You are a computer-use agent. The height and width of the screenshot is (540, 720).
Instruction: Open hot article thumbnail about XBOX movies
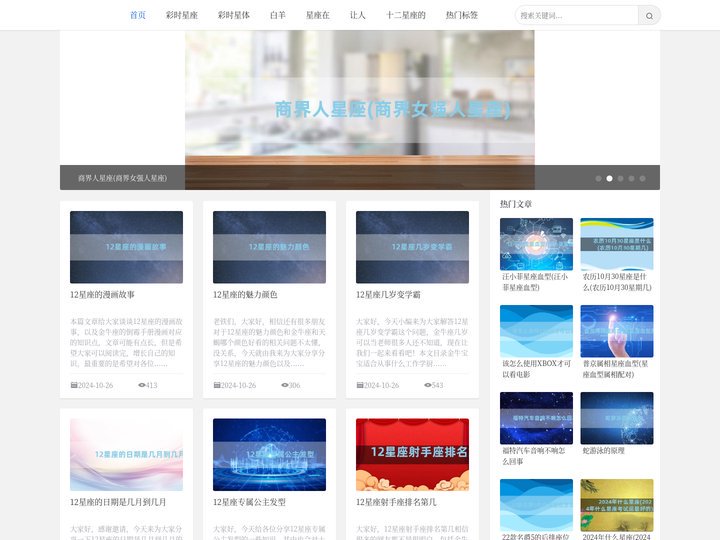[x=536, y=331]
